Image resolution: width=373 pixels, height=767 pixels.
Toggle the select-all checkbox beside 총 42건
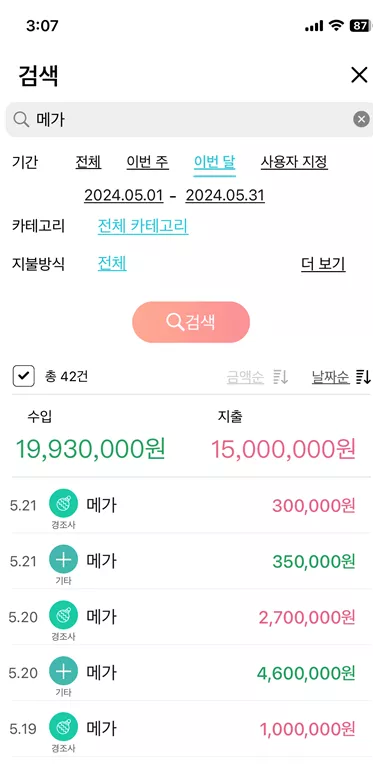pos(23,377)
